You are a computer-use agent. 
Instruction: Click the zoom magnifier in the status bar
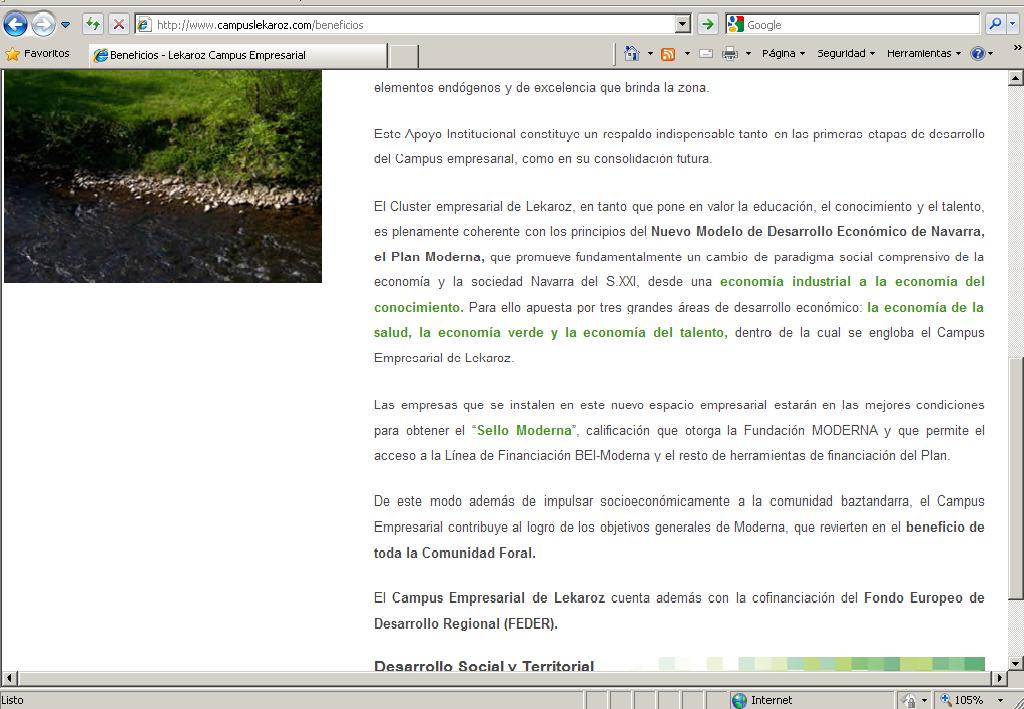(945, 700)
